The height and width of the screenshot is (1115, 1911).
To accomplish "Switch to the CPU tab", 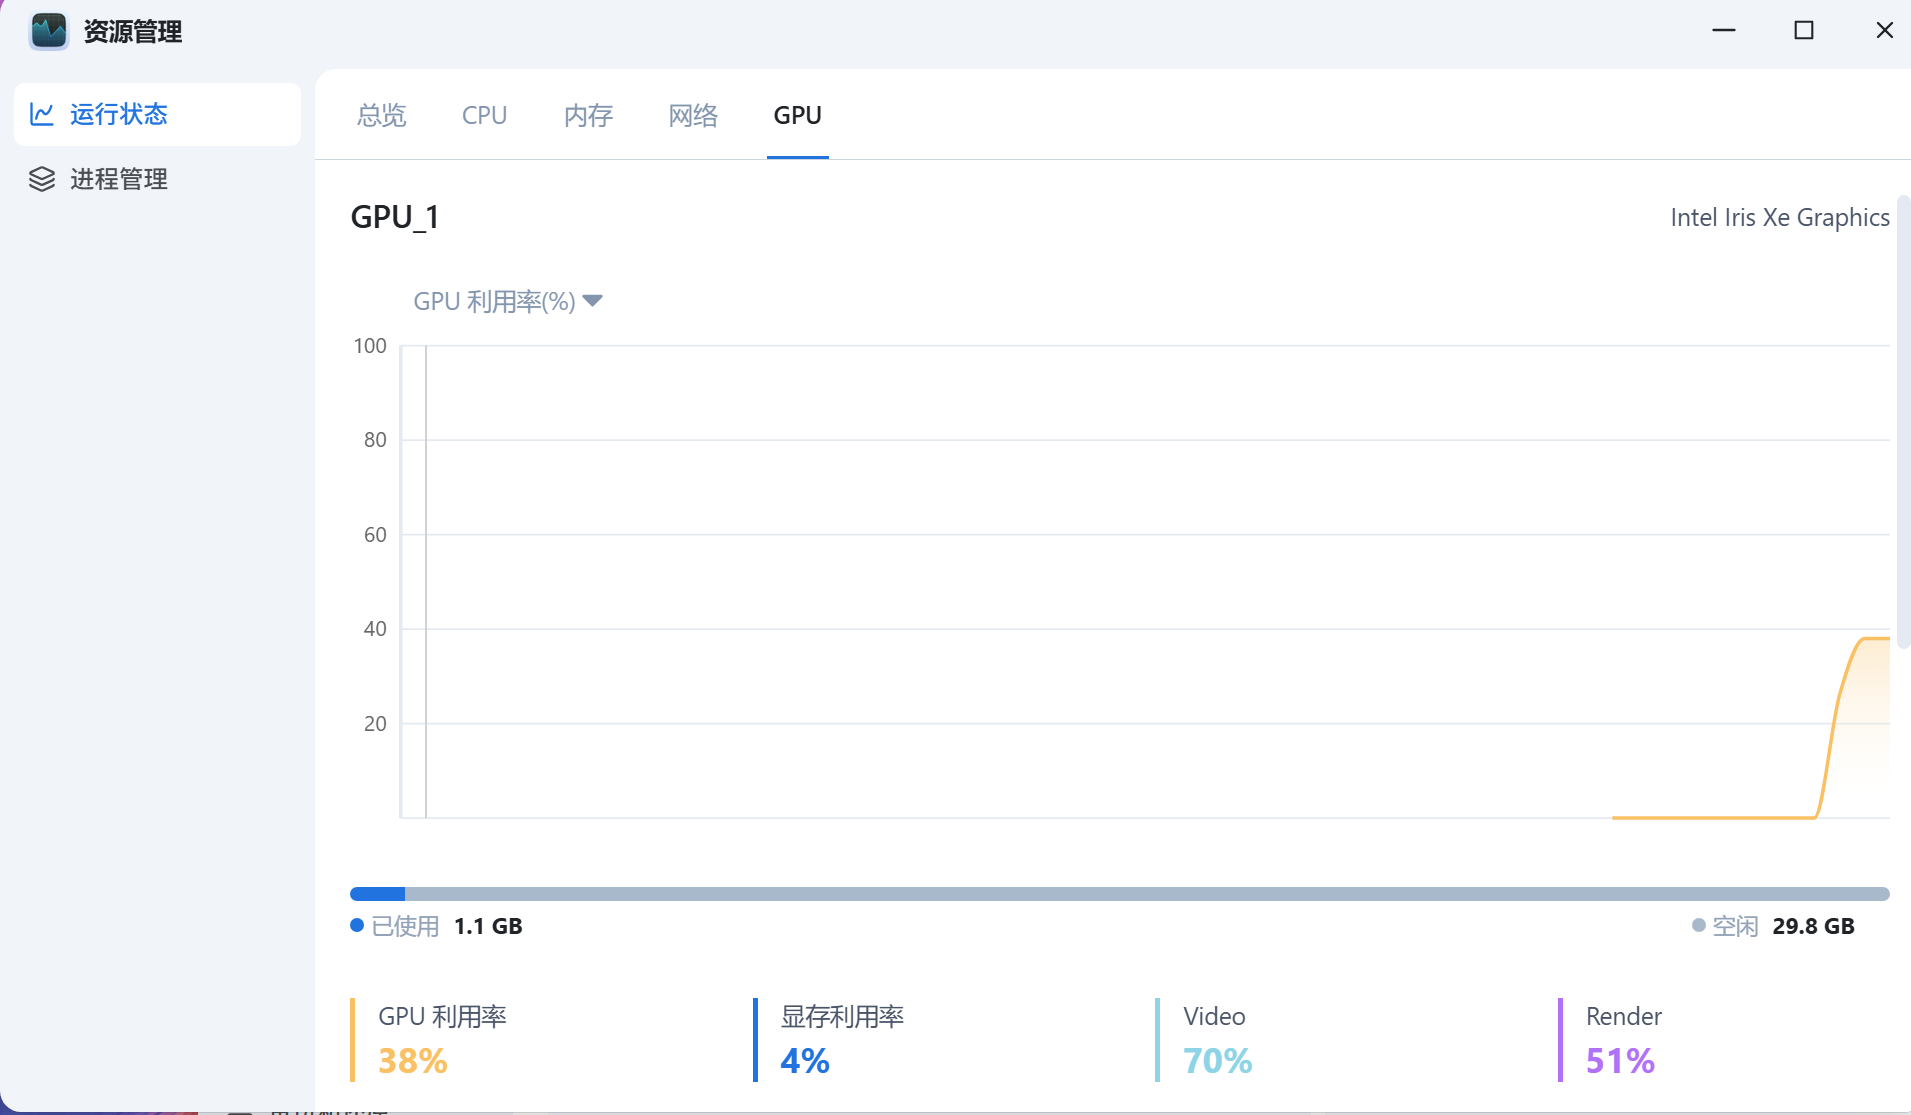I will pos(484,115).
